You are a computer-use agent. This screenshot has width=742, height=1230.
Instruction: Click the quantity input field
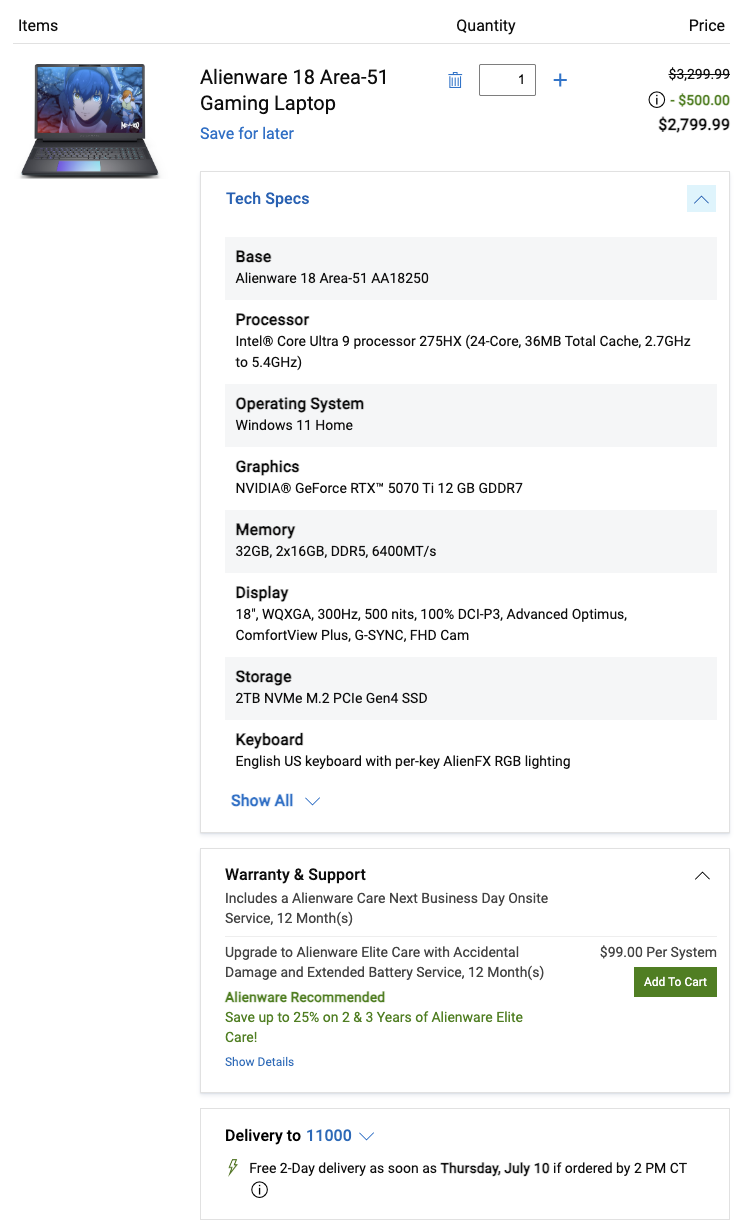click(507, 80)
